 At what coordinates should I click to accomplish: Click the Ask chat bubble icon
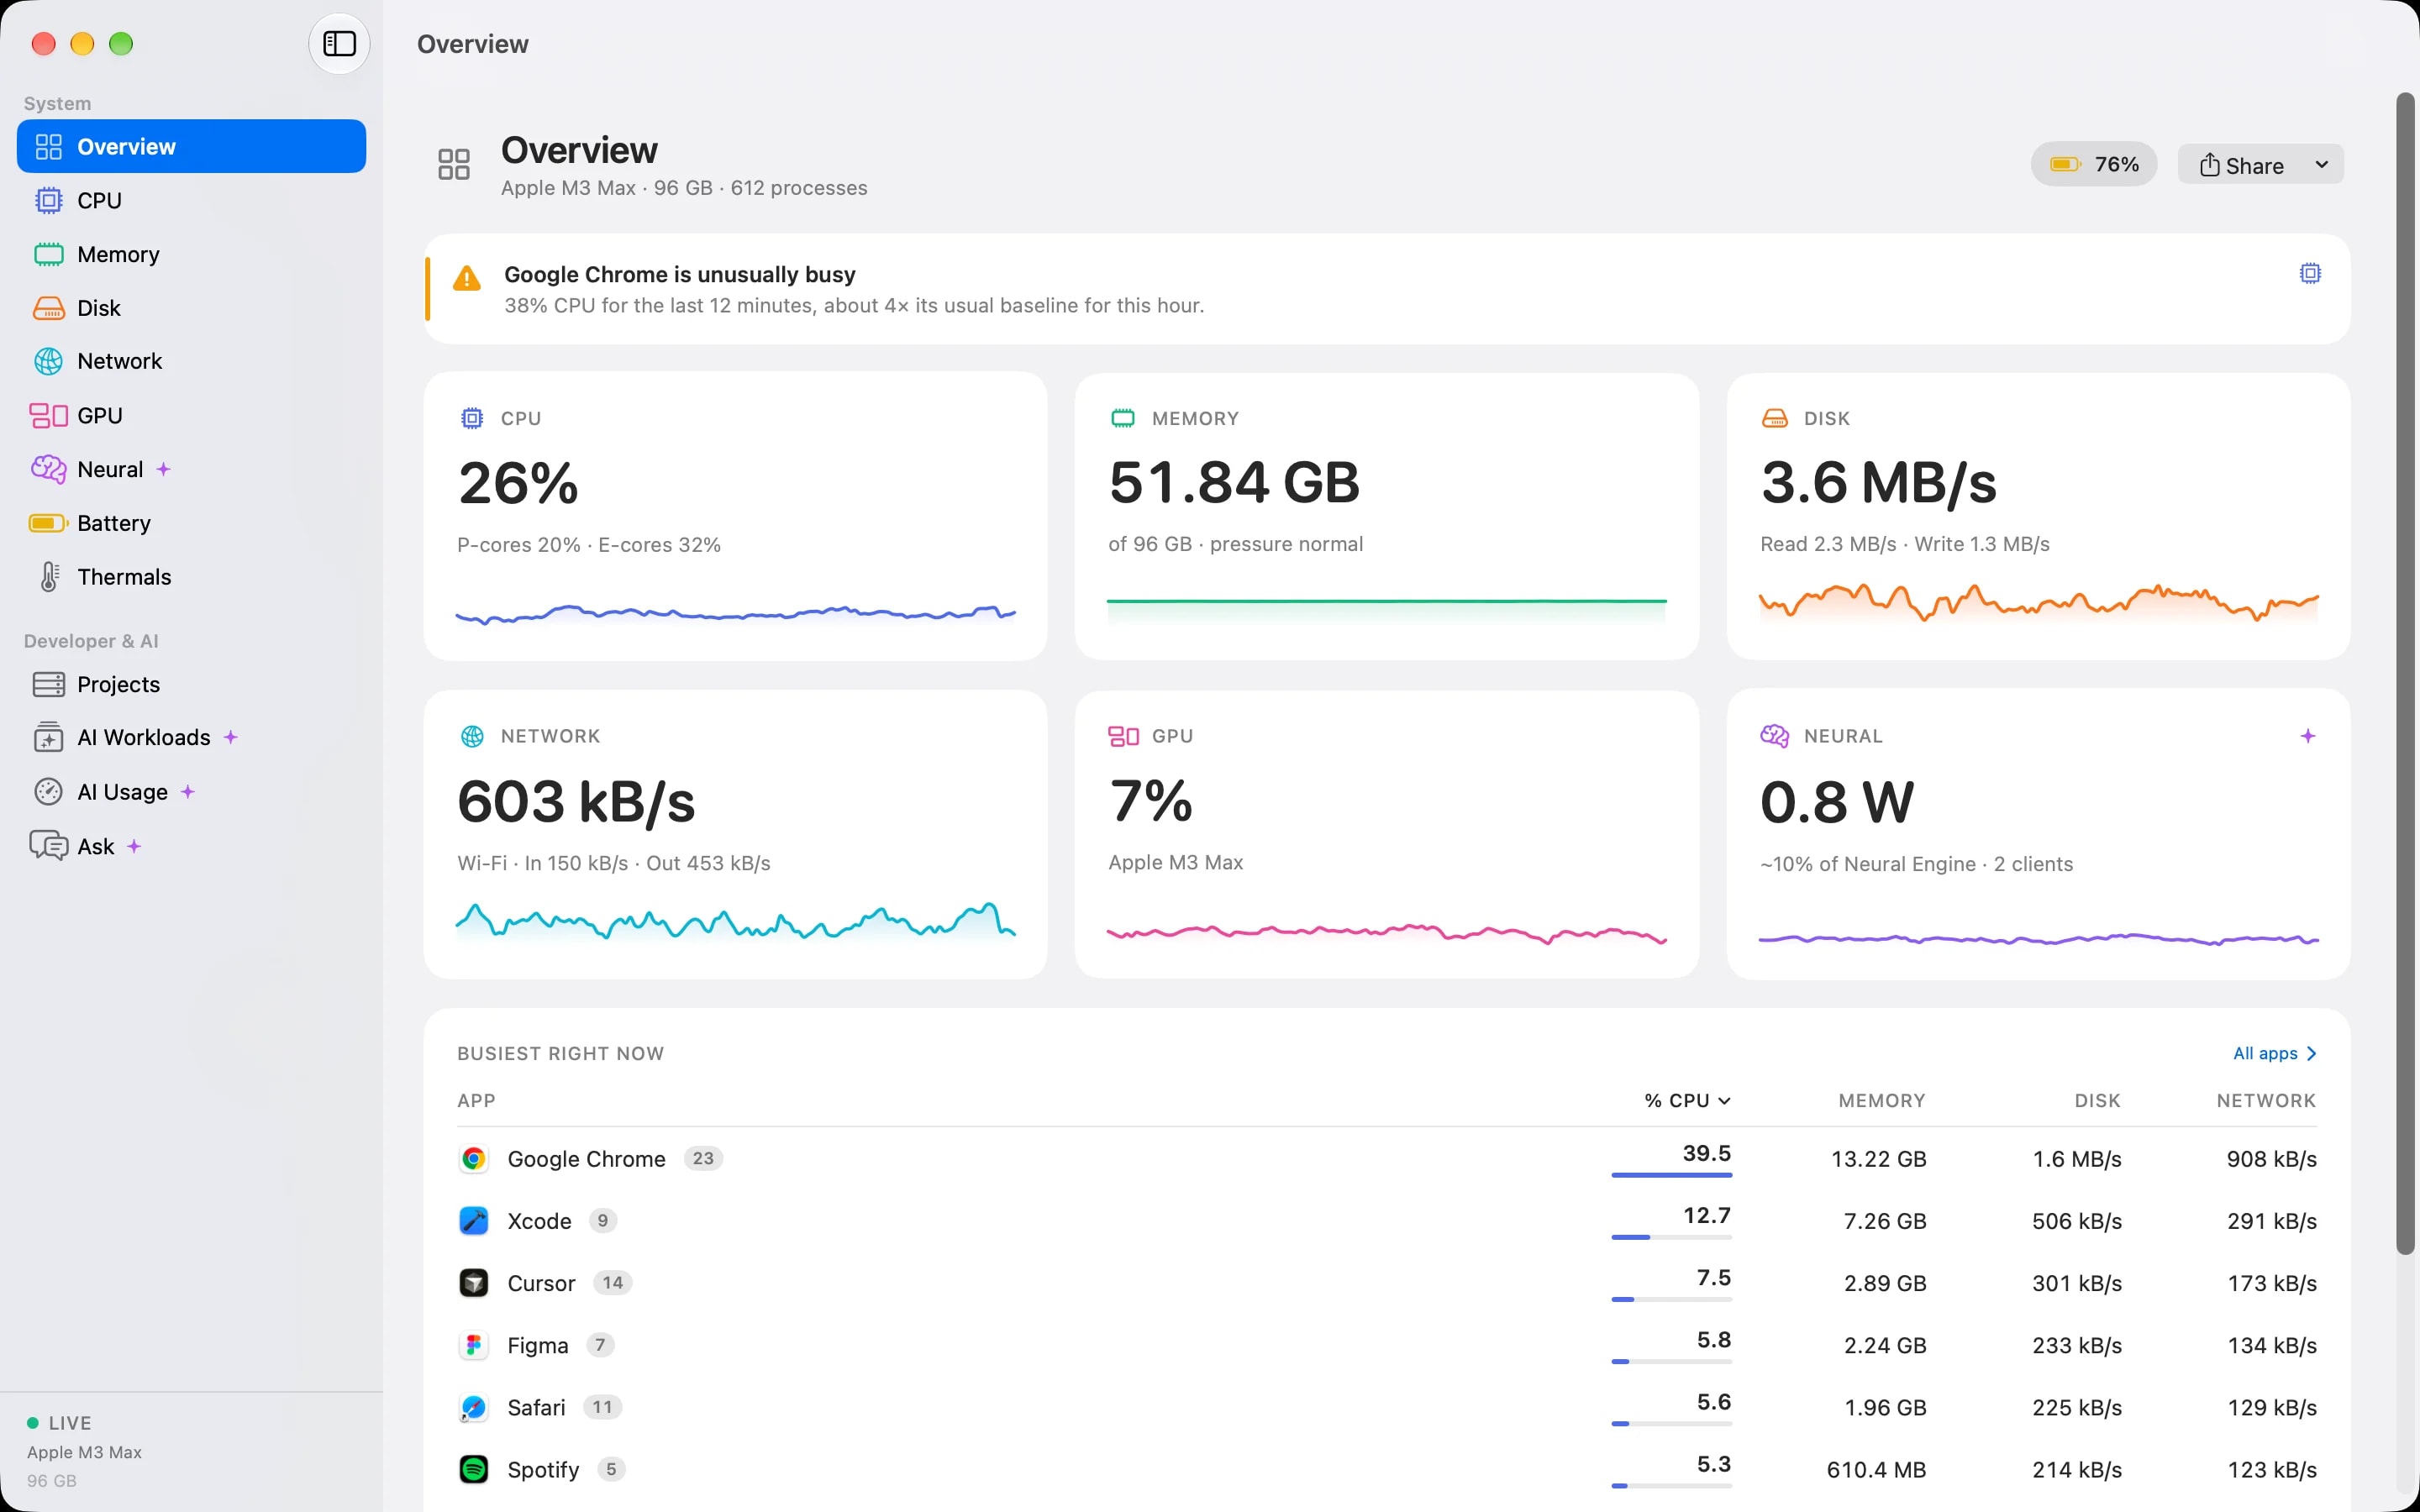tap(48, 846)
